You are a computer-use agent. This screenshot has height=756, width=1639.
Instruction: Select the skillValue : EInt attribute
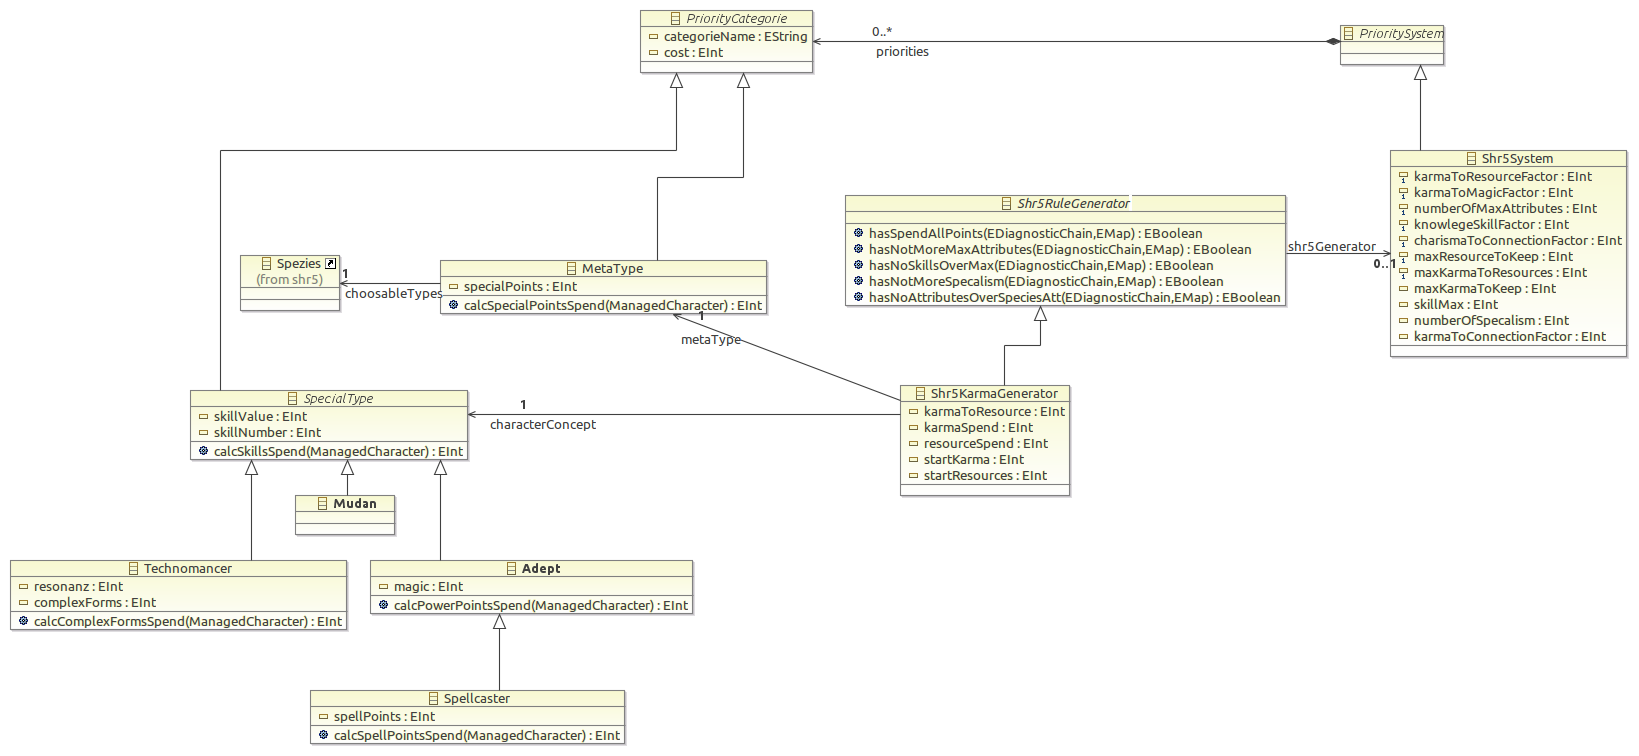[260, 417]
